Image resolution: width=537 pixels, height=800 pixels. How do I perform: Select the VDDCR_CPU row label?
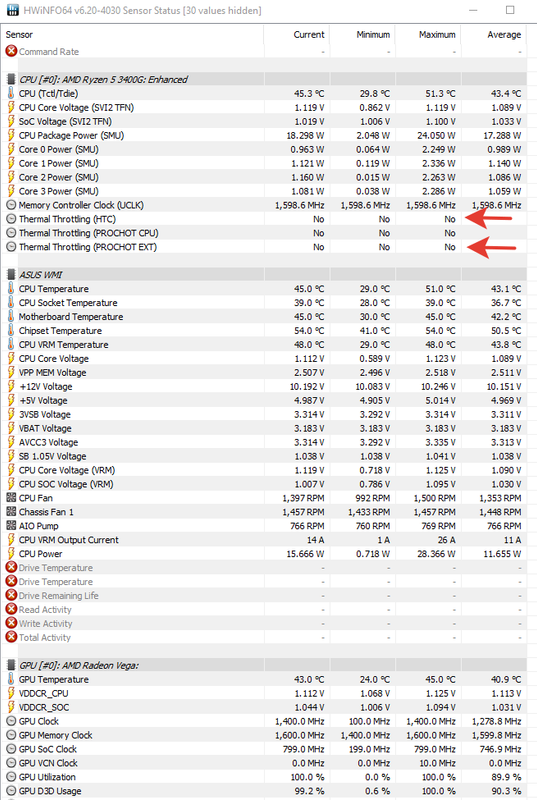(x=43, y=693)
